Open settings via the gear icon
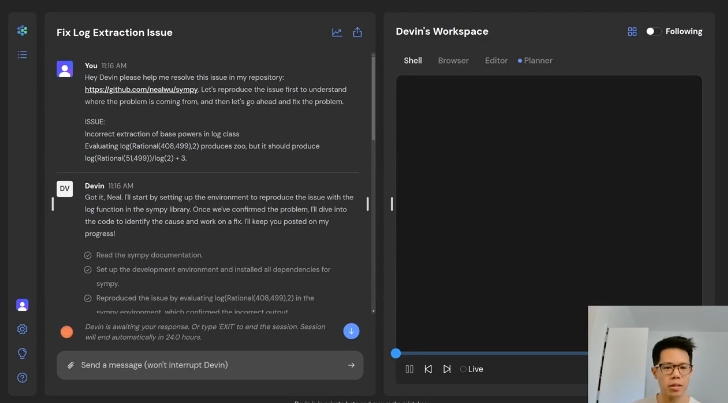728x403 pixels. (22, 329)
